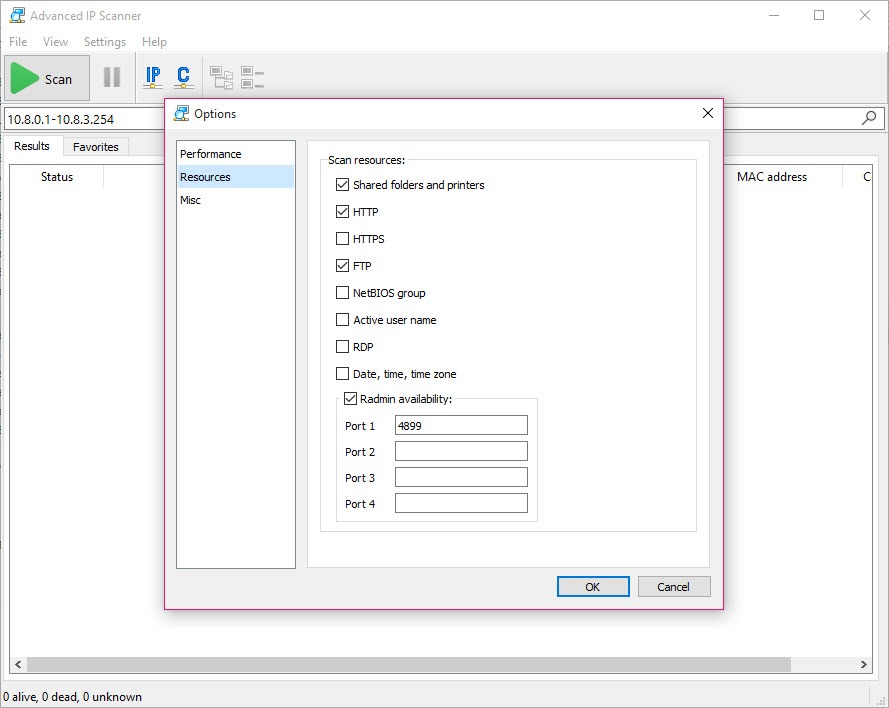Screen dimensions: 889x708
Task: Click the Expand all tree icon
Action: [x=221, y=78]
